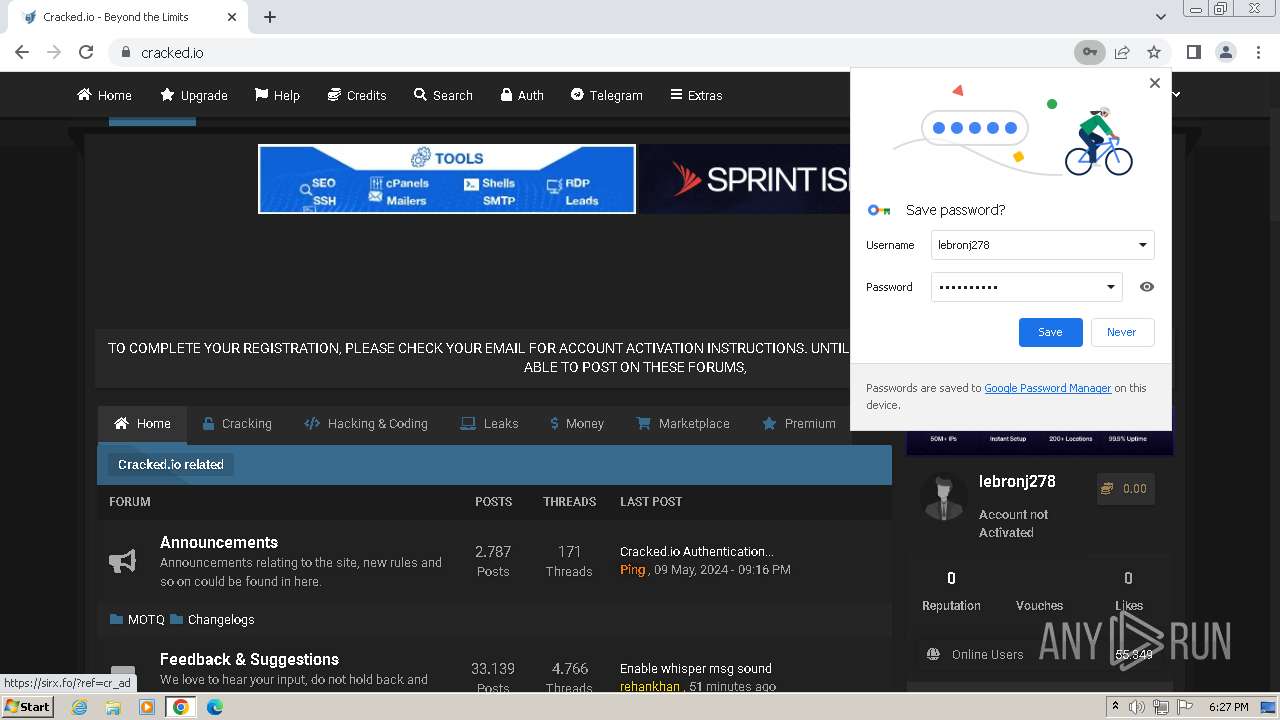Click the password key icon in address bar
Screen dimensions: 1280x720
[x=1089, y=52]
